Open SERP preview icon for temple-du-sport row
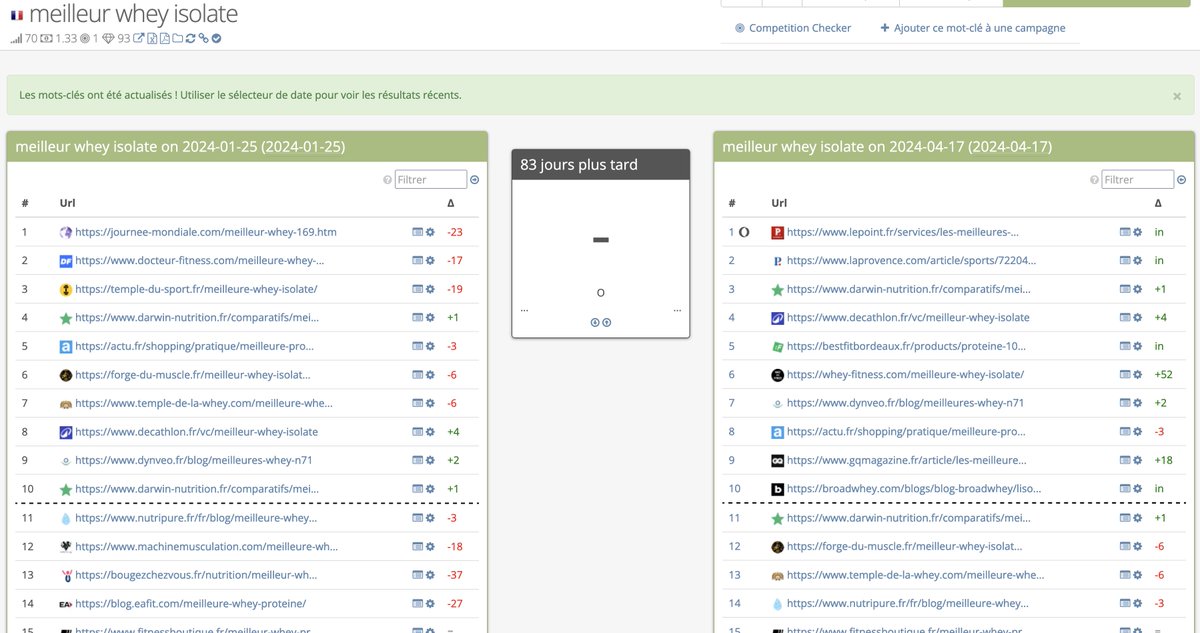Viewport: 1200px width, 633px height. (x=418, y=289)
